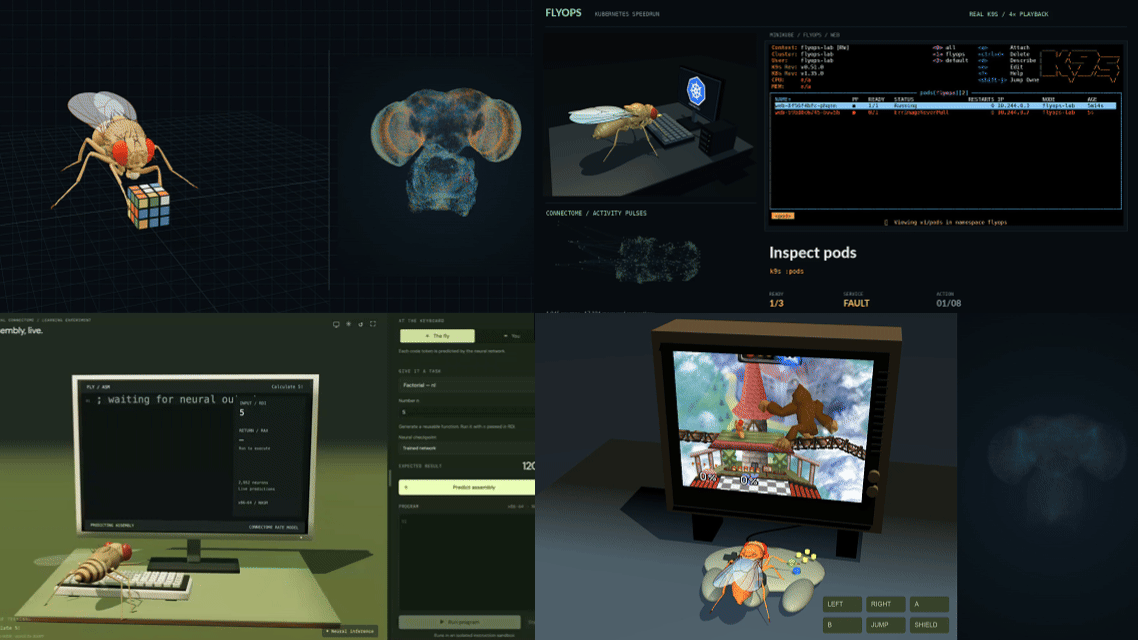
Task: Click the colorful fly brain connectome model
Action: coord(446,151)
